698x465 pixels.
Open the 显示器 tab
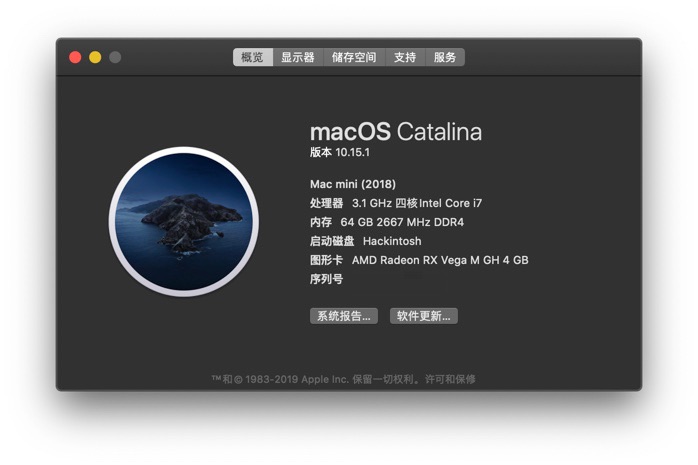pos(298,57)
